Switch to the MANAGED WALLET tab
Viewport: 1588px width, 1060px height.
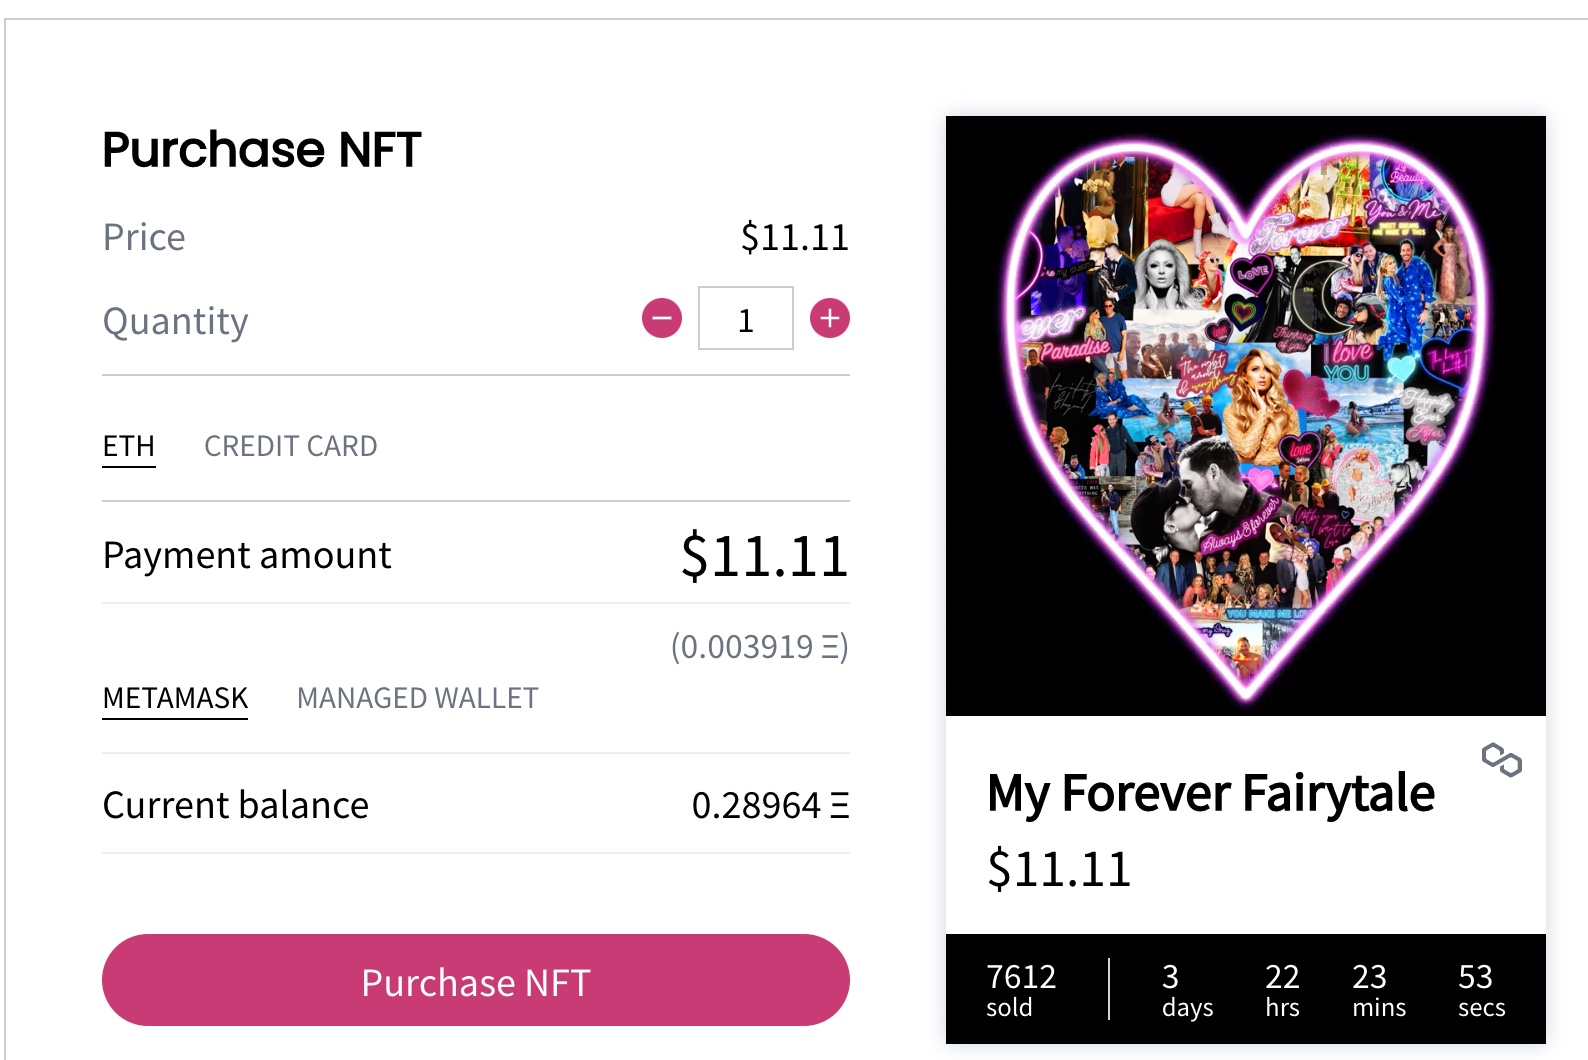[x=418, y=698]
